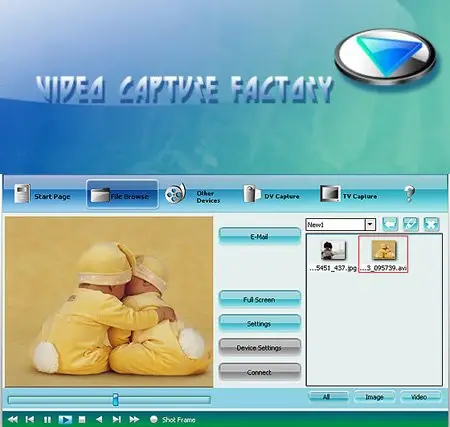Click the E-Mail button

point(259,236)
